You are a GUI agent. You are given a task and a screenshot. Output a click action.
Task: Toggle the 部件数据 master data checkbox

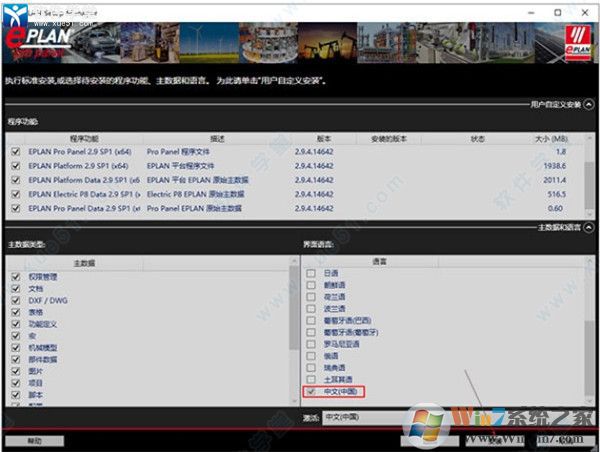click(x=16, y=359)
